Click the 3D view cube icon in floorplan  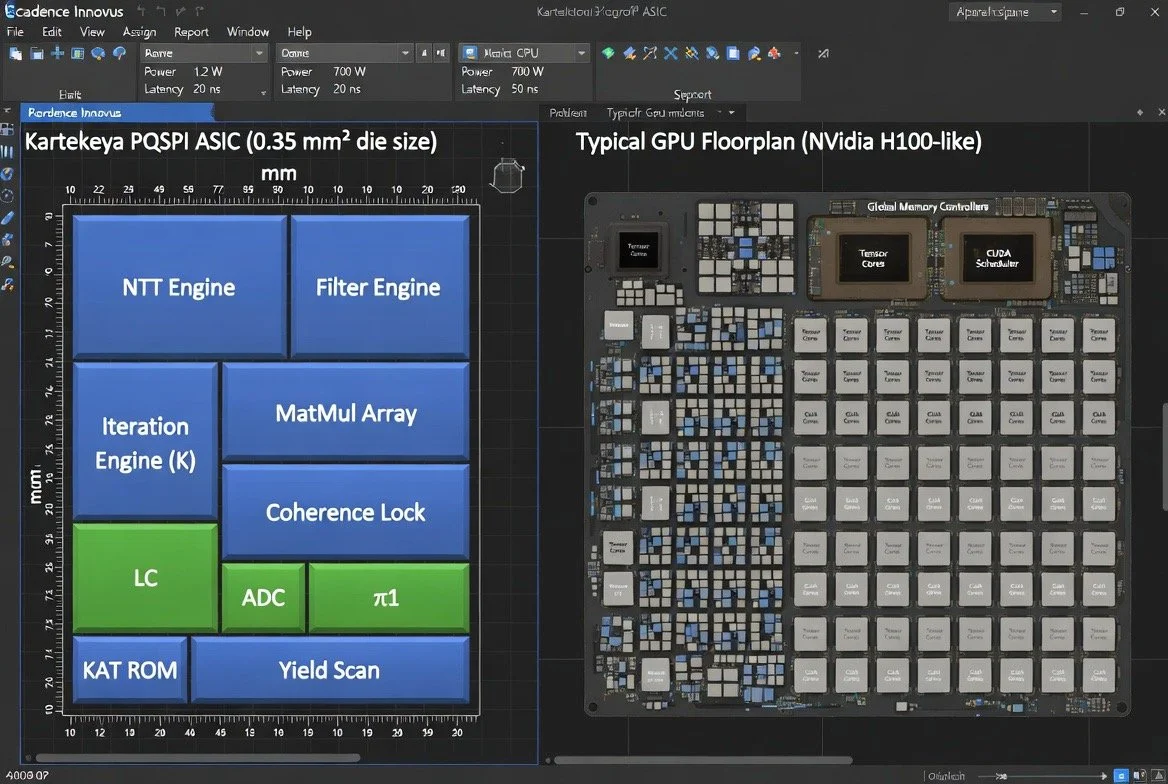coord(507,176)
